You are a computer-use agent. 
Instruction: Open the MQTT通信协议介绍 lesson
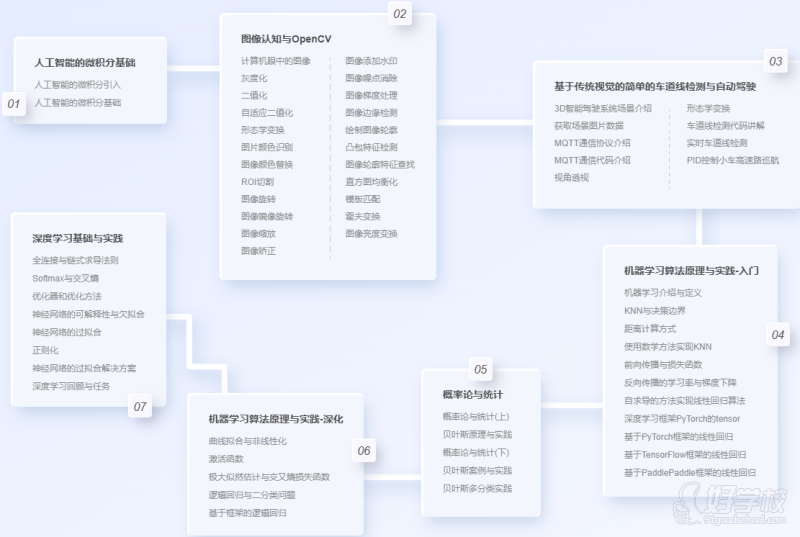(x=592, y=143)
